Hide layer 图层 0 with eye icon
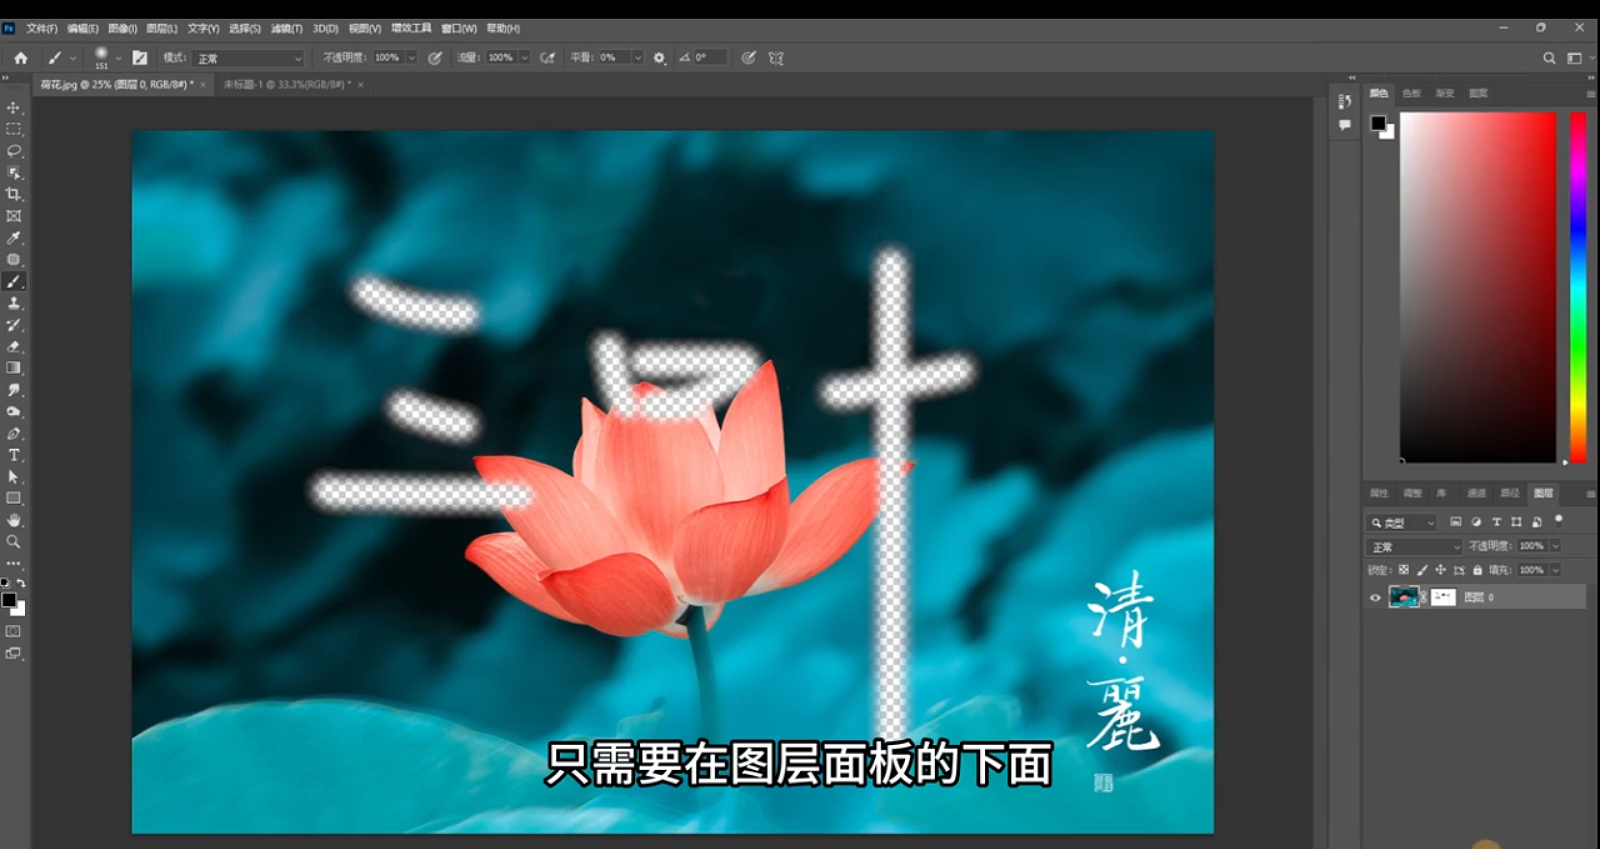 [x=1375, y=598]
